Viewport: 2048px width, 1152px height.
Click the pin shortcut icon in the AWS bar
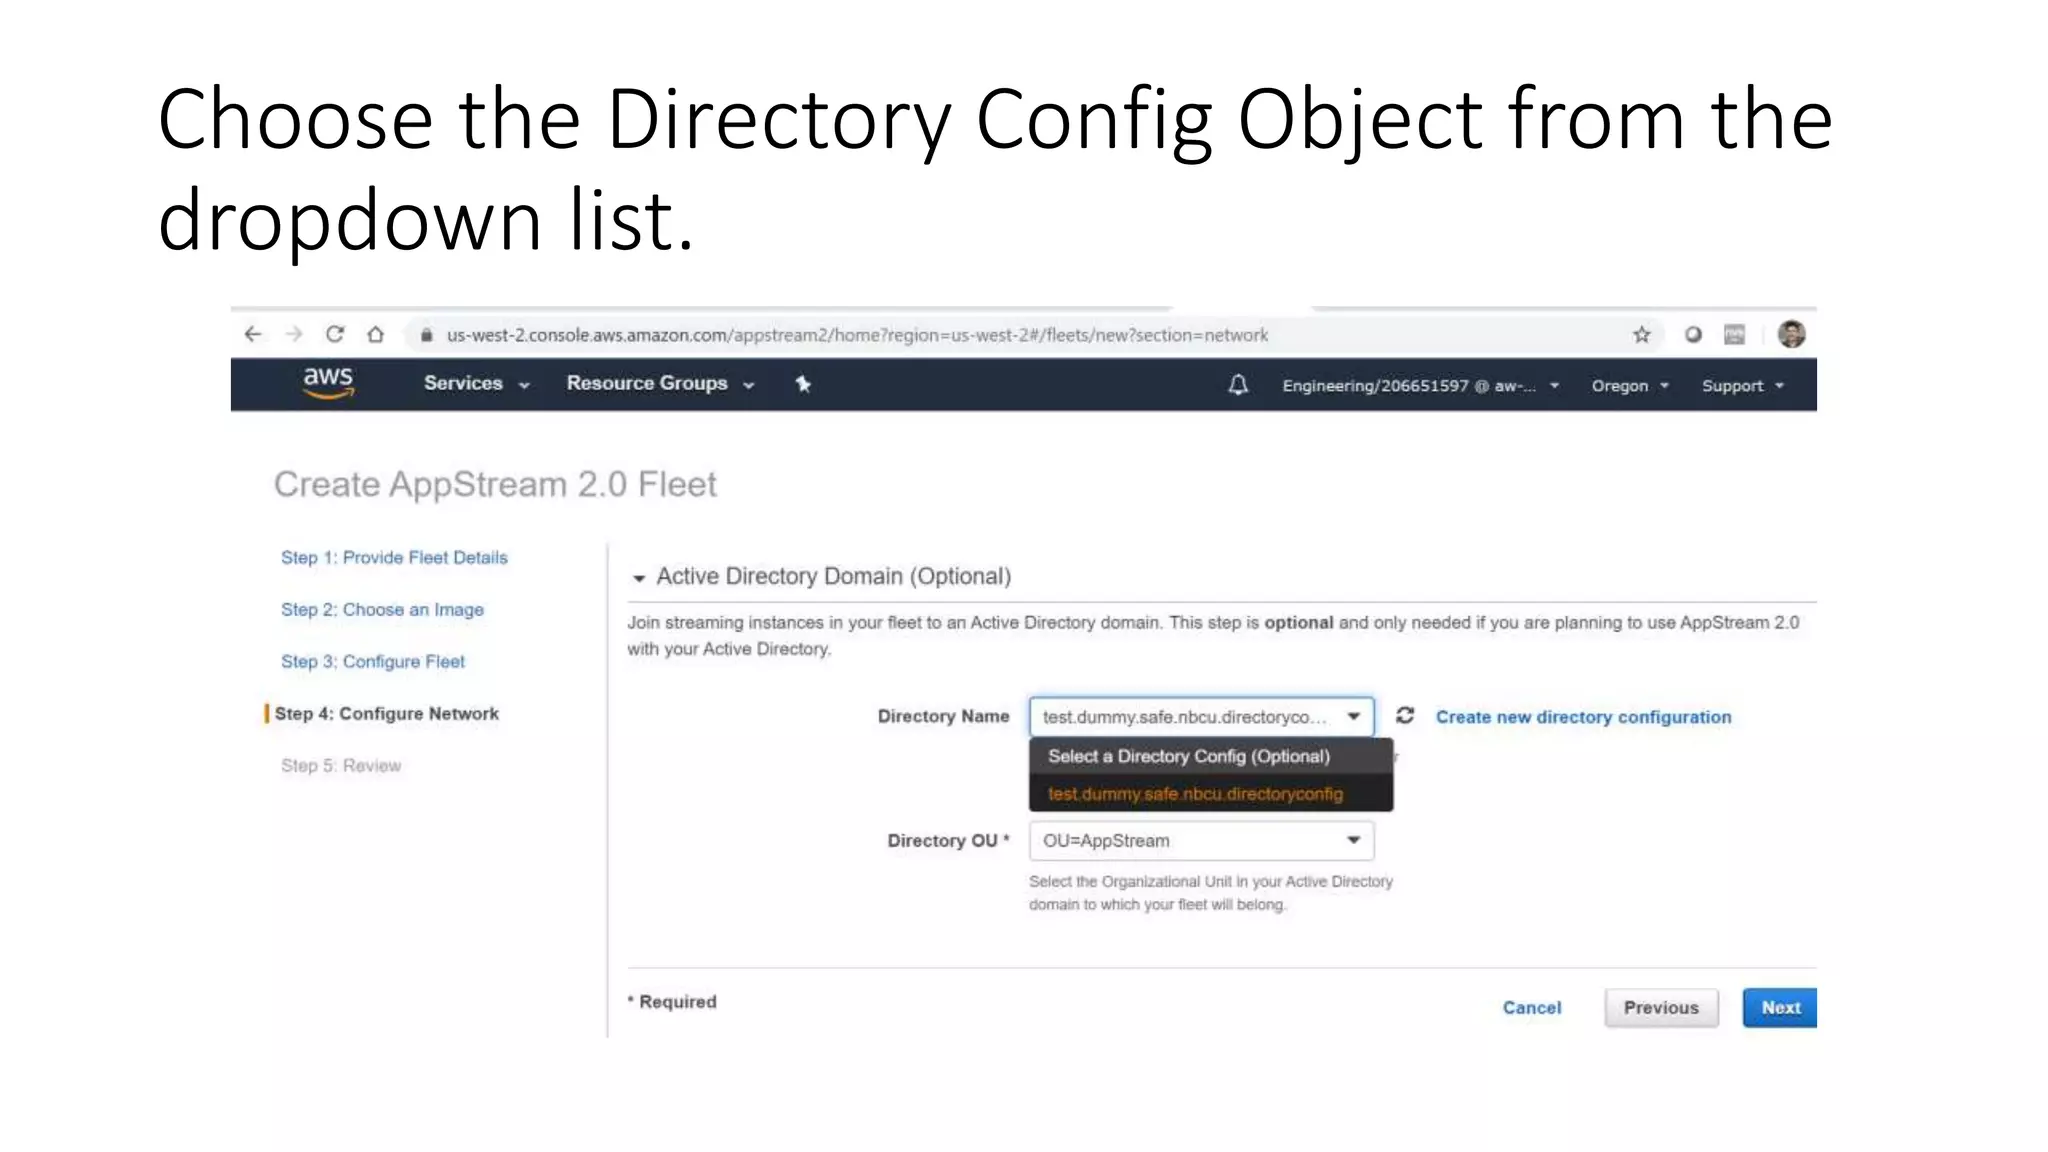[x=803, y=384]
